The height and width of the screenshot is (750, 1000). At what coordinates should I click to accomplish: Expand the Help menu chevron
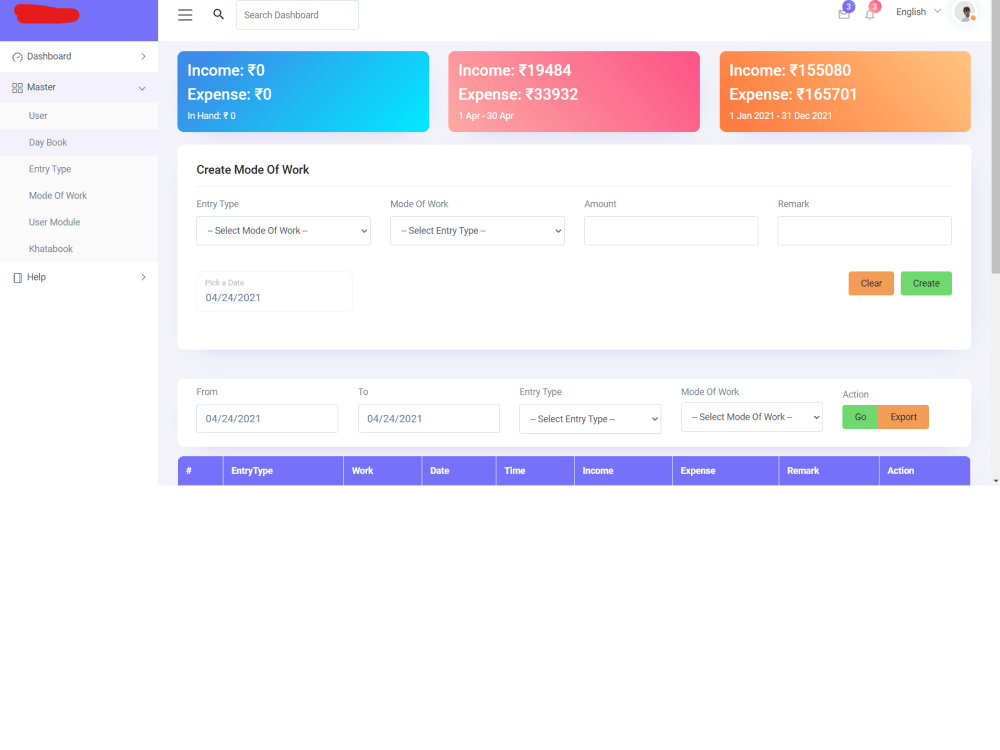[x=143, y=277]
